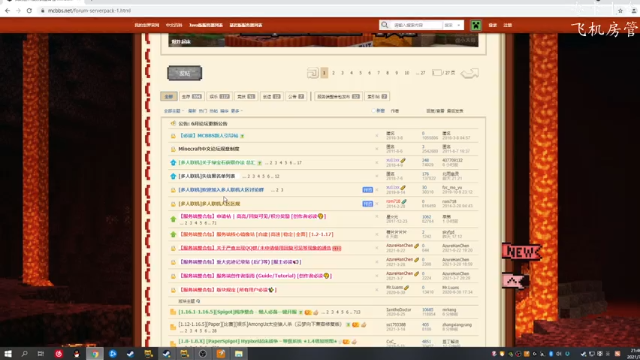Select the highlighted 全部 category tab
Screen dimensions: 640x360
tap(169, 96)
